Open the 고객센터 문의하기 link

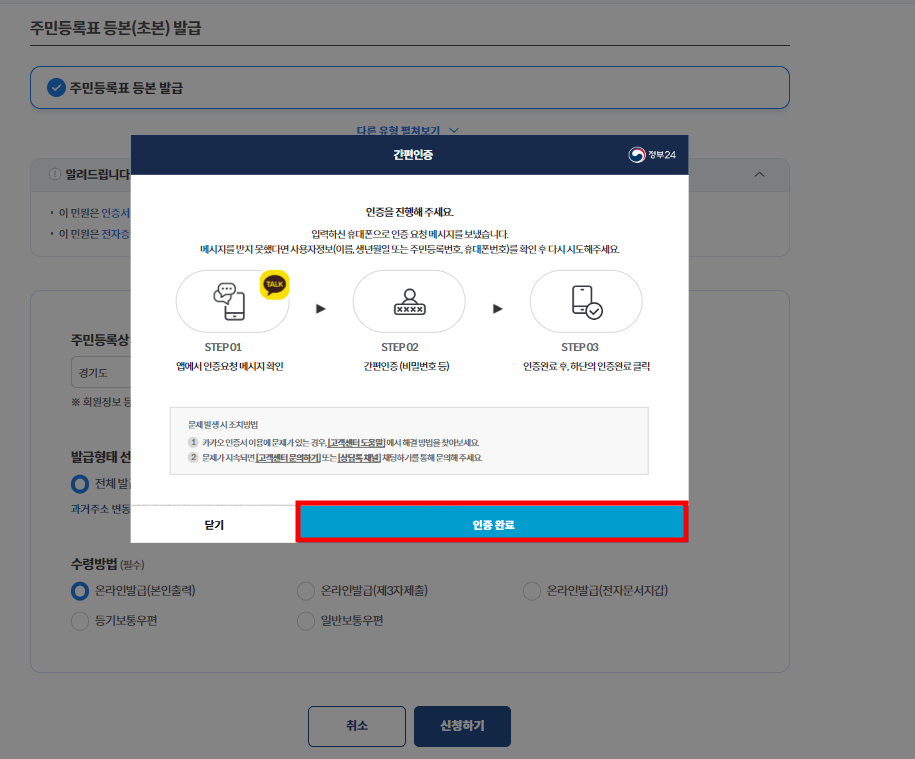(x=288, y=458)
